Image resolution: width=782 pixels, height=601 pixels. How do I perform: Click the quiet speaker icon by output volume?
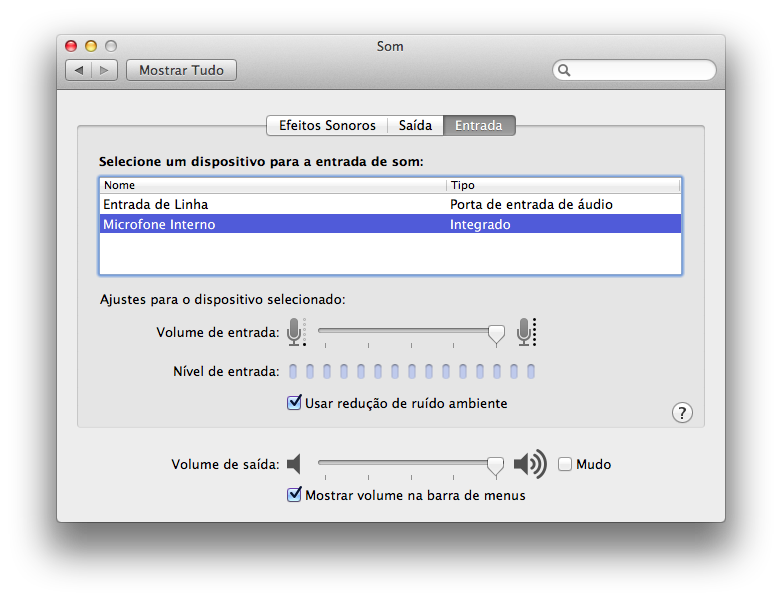pyautogui.click(x=294, y=464)
